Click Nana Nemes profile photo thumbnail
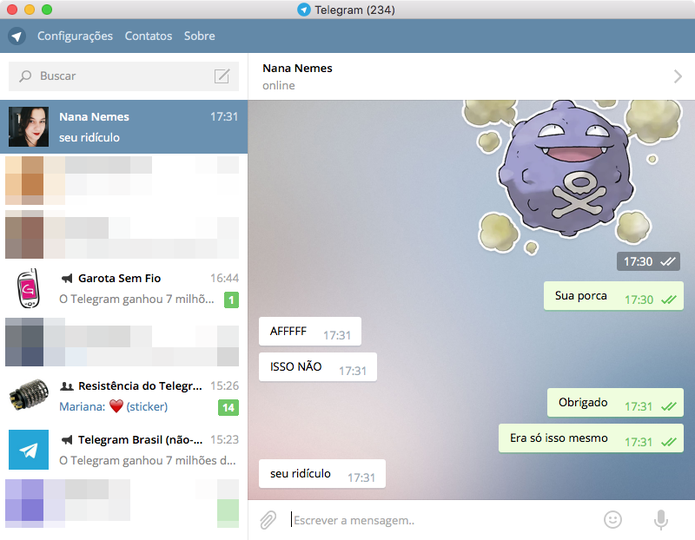The height and width of the screenshot is (540, 695). [29, 127]
